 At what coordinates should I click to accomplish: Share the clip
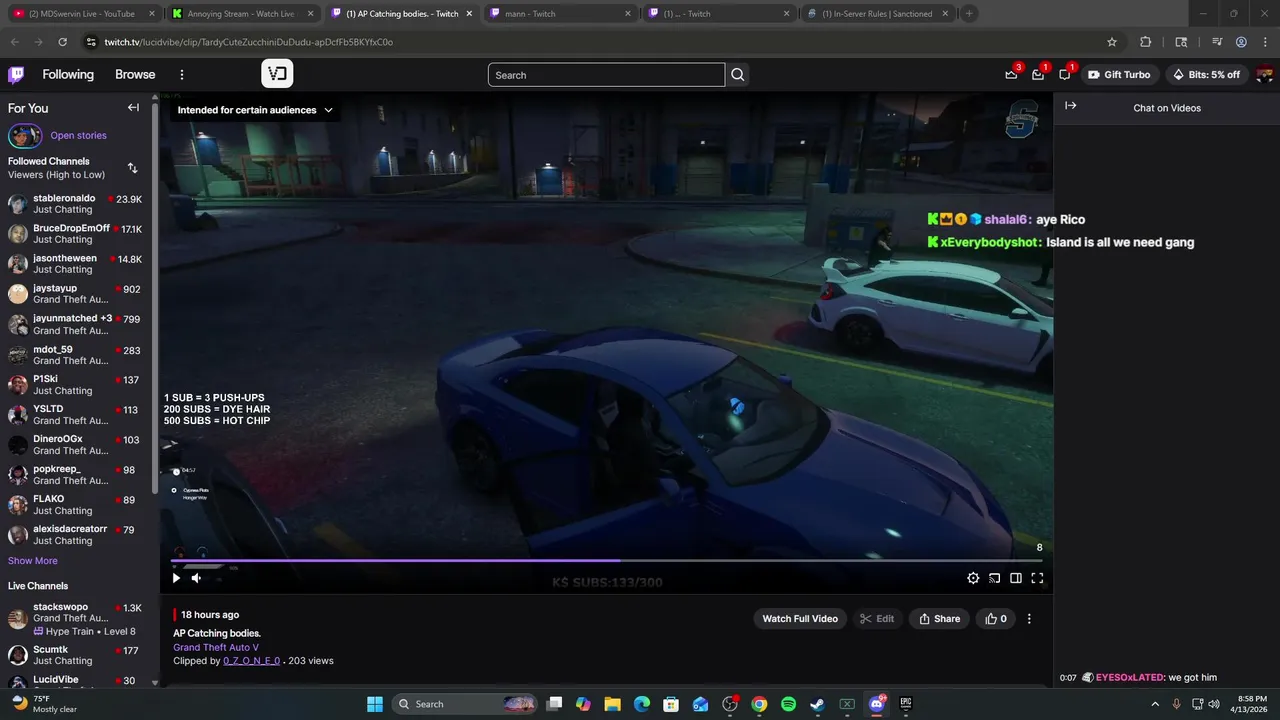click(939, 619)
